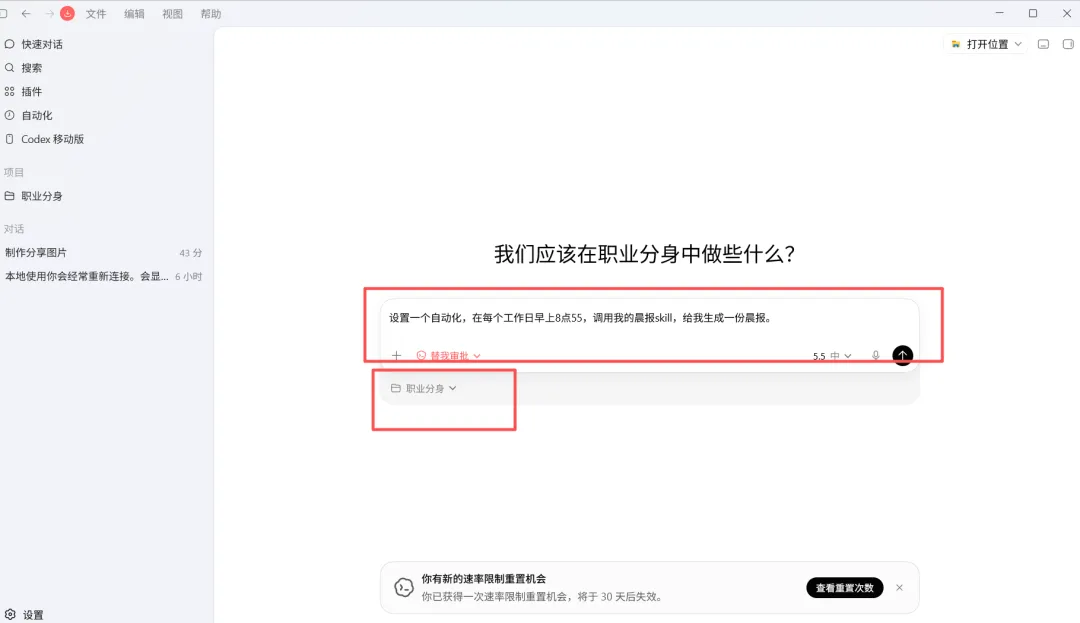The width and height of the screenshot is (1080, 623).
Task: Click the red update download icon
Action: [x=68, y=13]
